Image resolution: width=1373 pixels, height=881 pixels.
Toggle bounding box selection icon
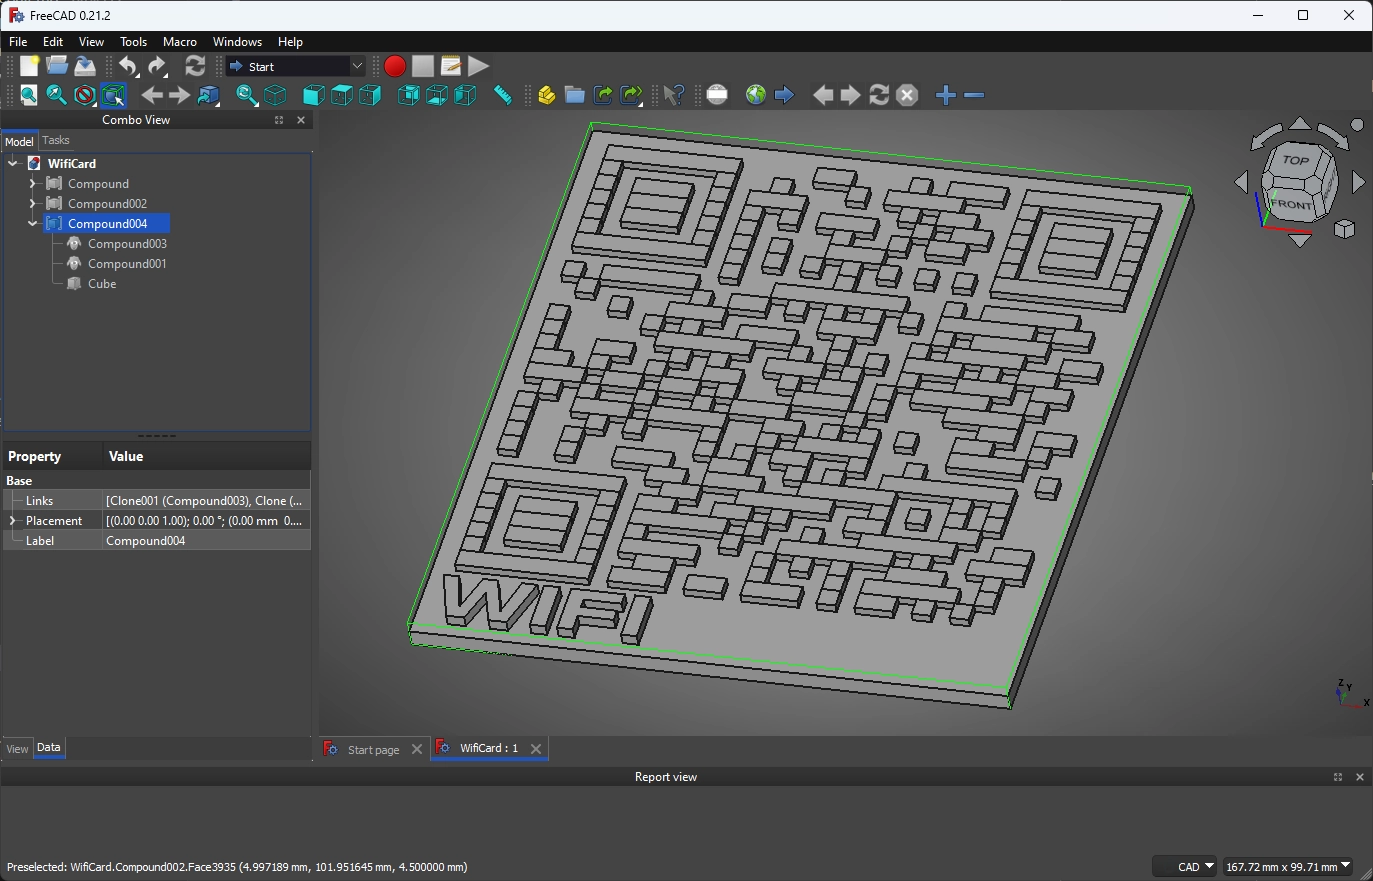pyautogui.click(x=113, y=95)
